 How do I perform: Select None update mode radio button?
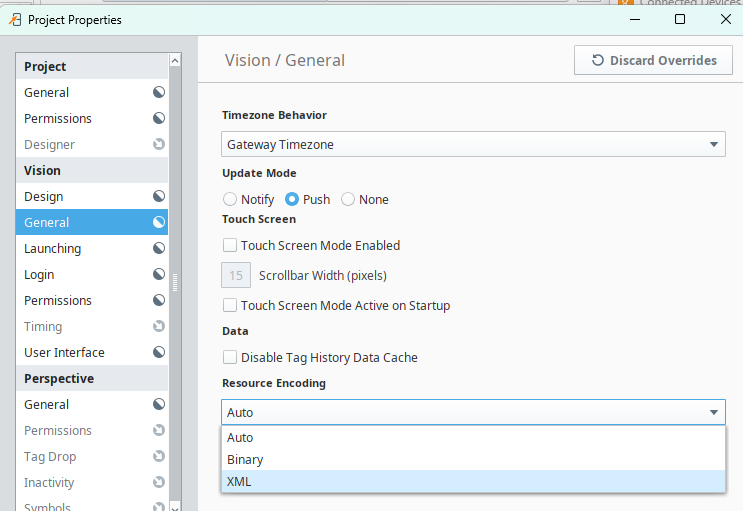coord(348,199)
